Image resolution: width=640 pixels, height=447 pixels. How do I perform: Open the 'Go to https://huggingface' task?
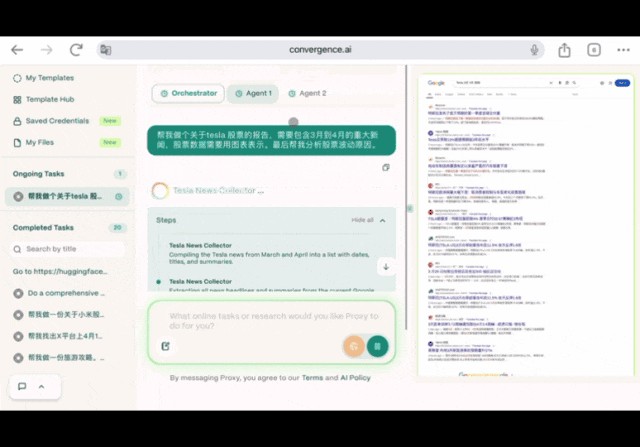[60, 271]
